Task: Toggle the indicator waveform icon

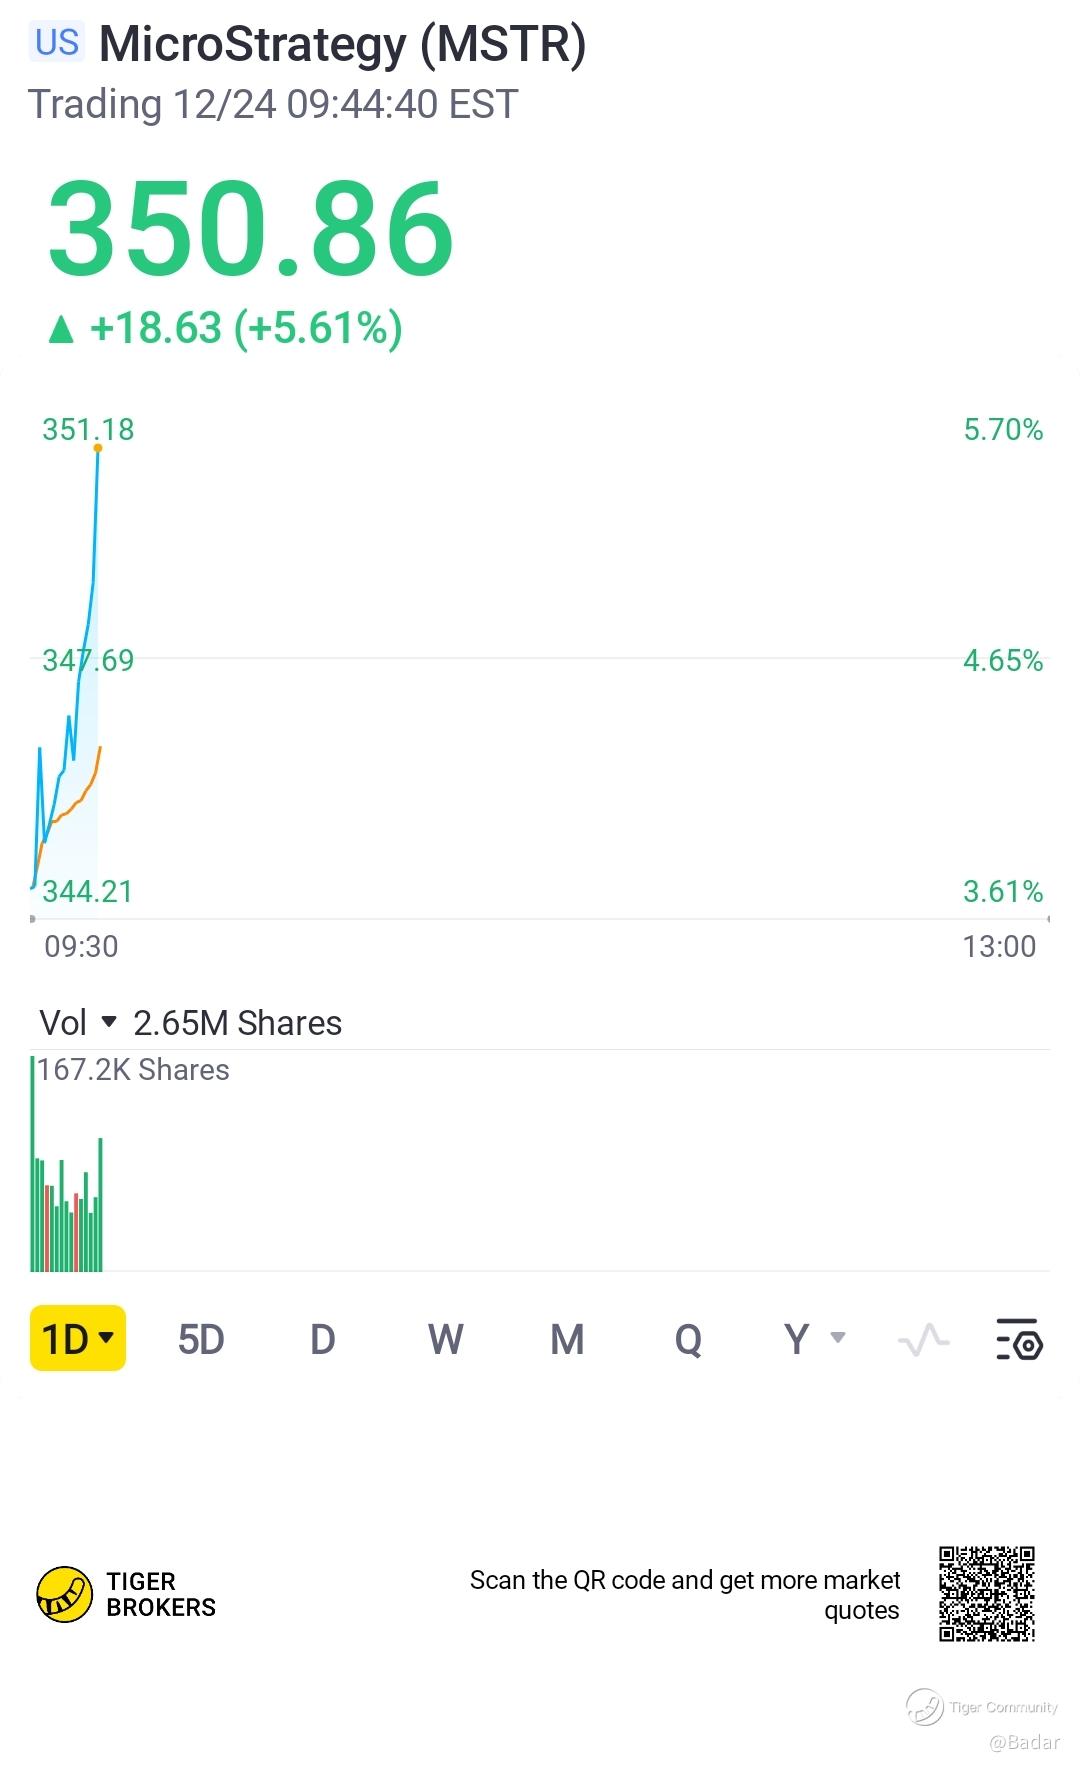Action: point(923,1339)
